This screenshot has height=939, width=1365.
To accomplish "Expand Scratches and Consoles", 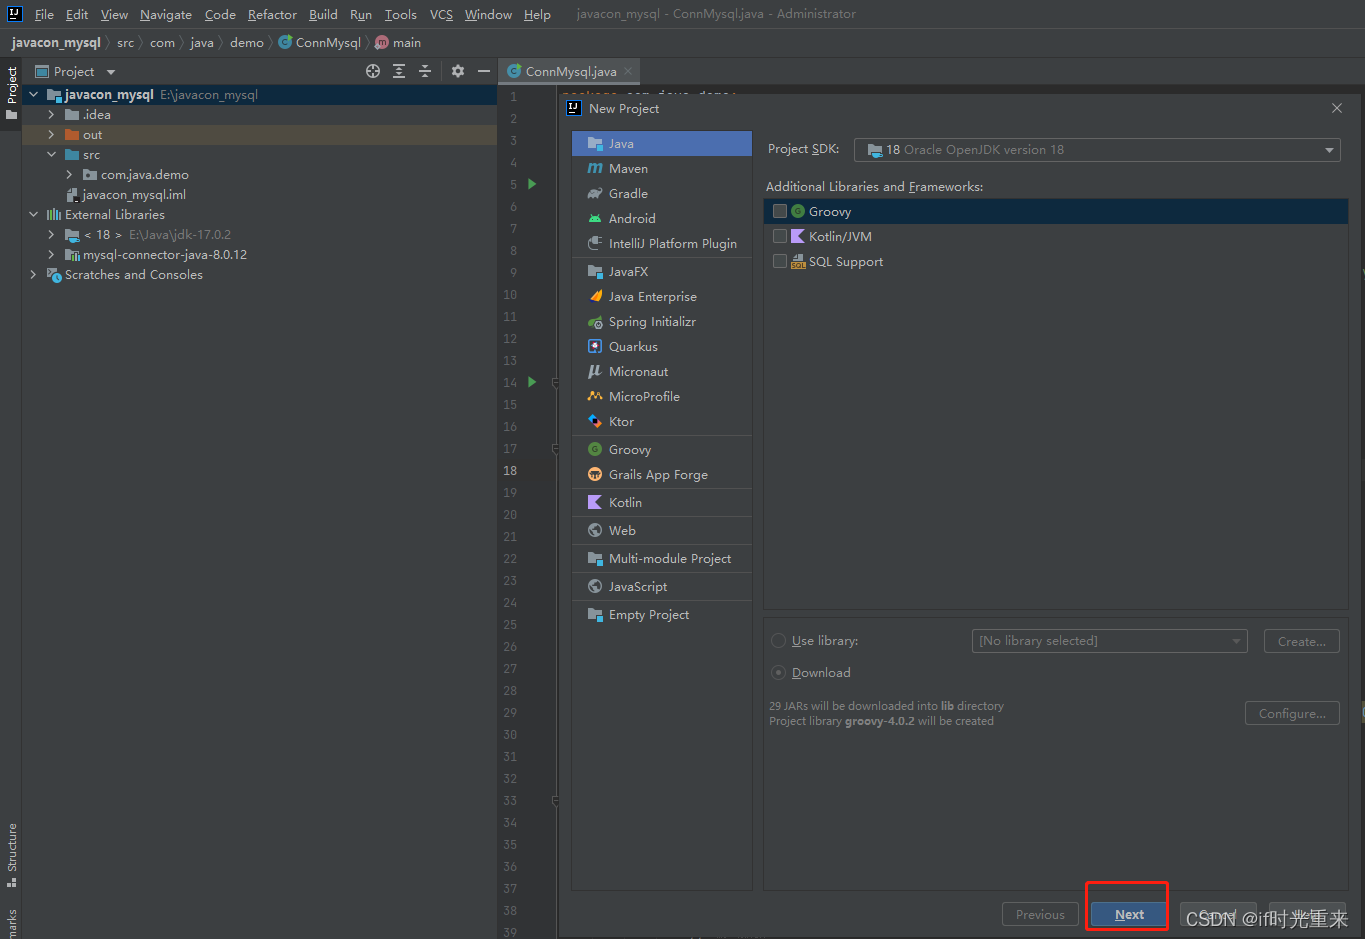I will 34,275.
